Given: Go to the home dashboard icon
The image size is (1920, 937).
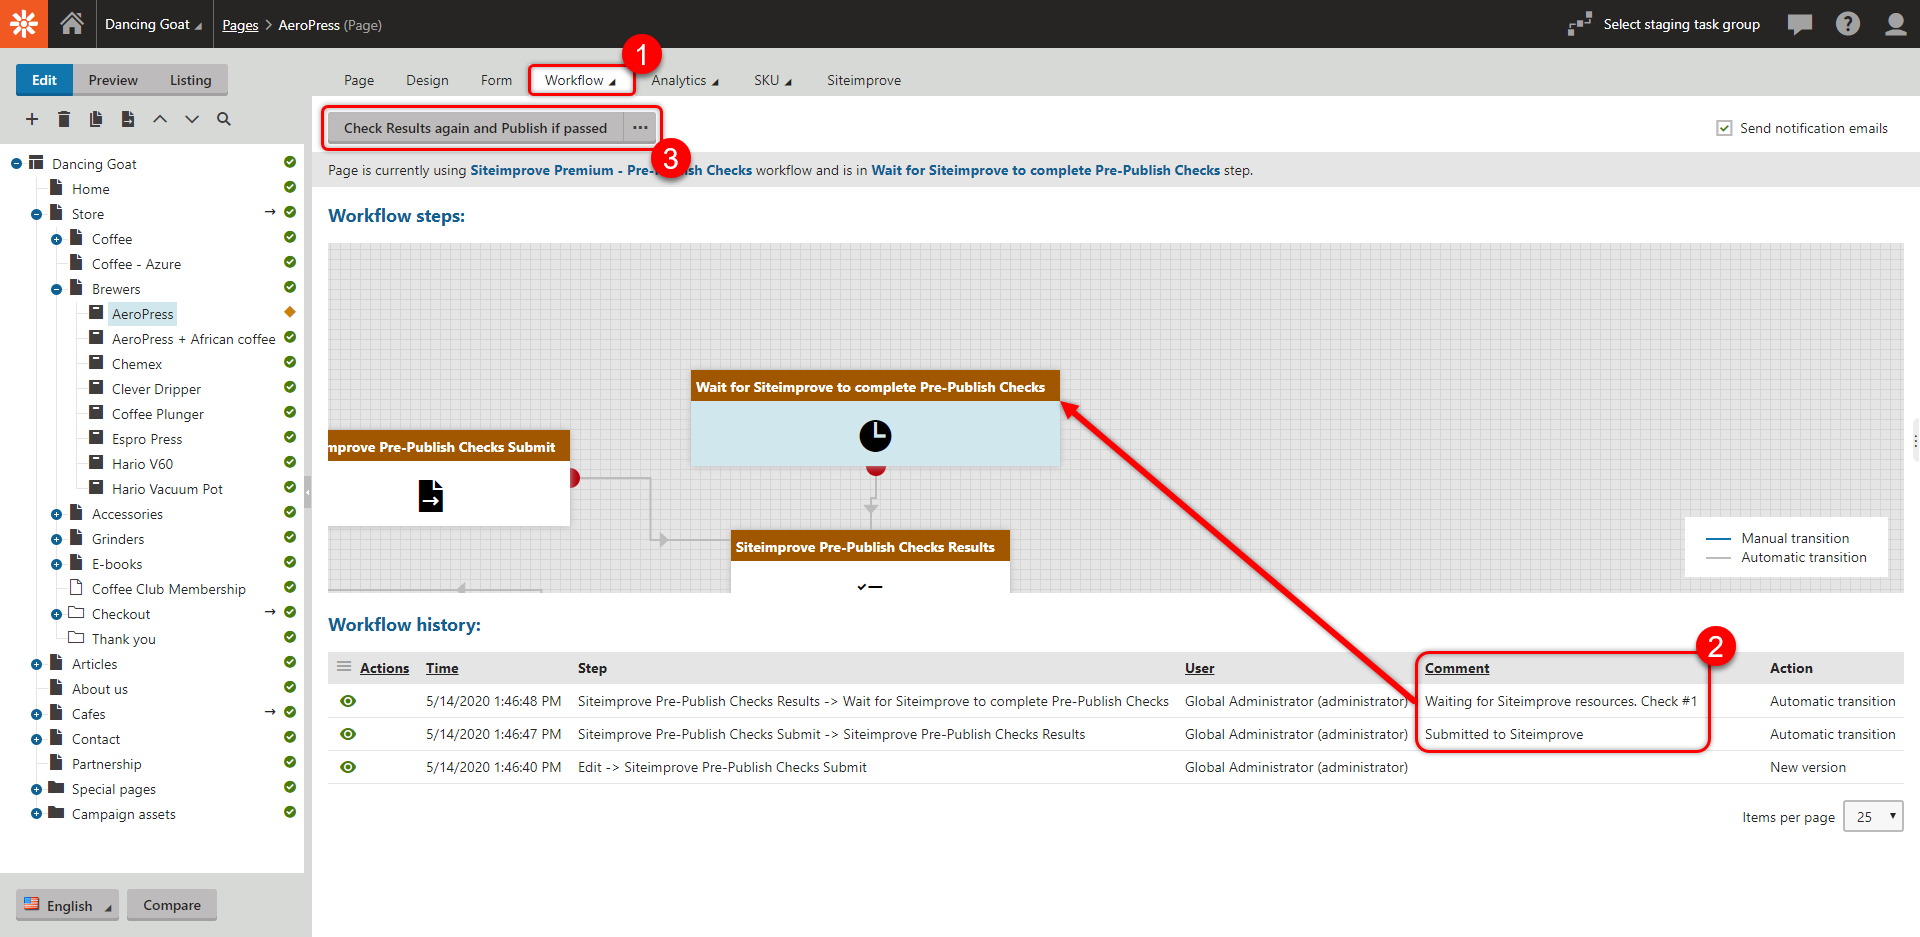Looking at the screenshot, I should [x=72, y=23].
